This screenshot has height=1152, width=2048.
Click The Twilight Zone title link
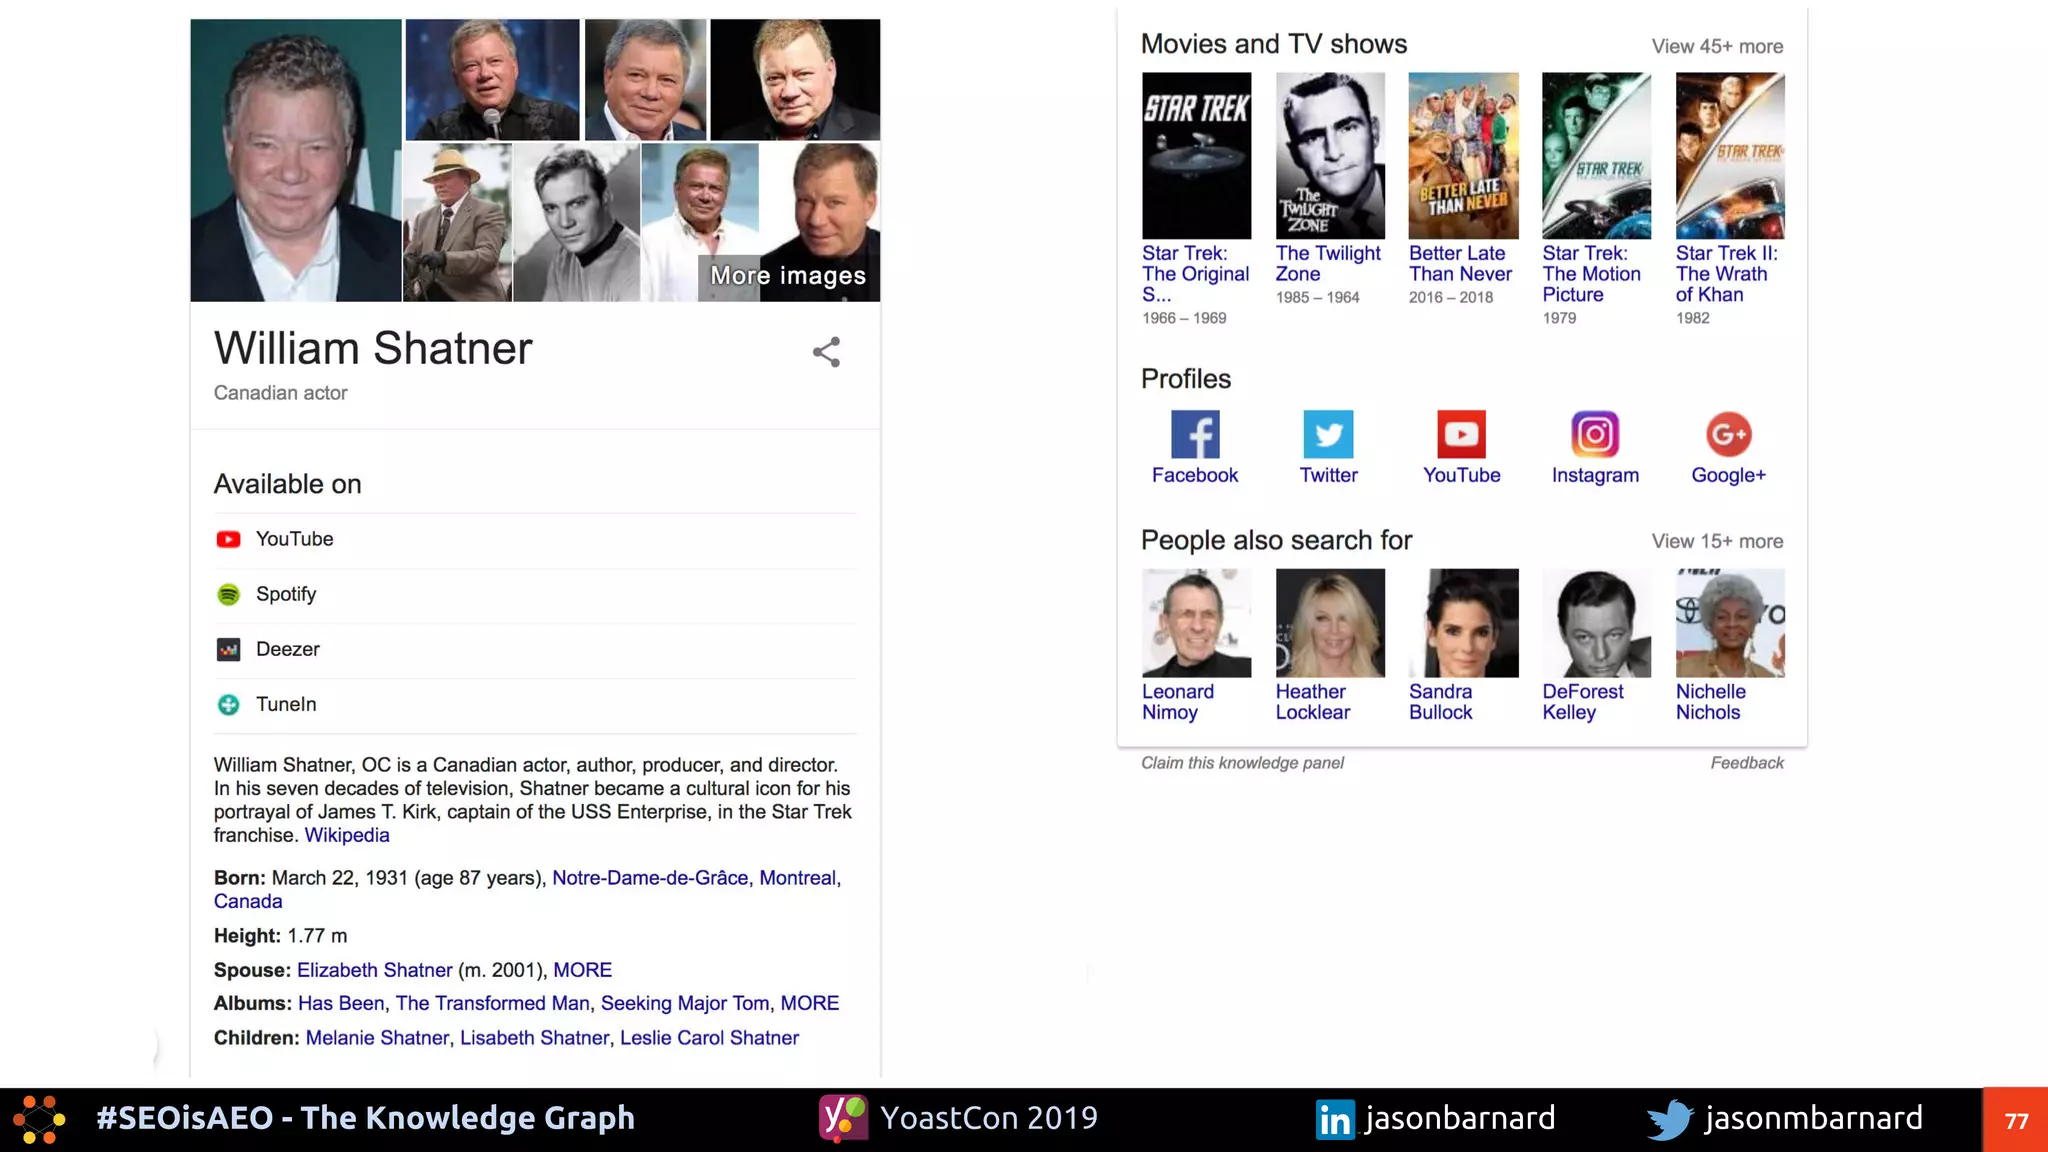(x=1328, y=264)
